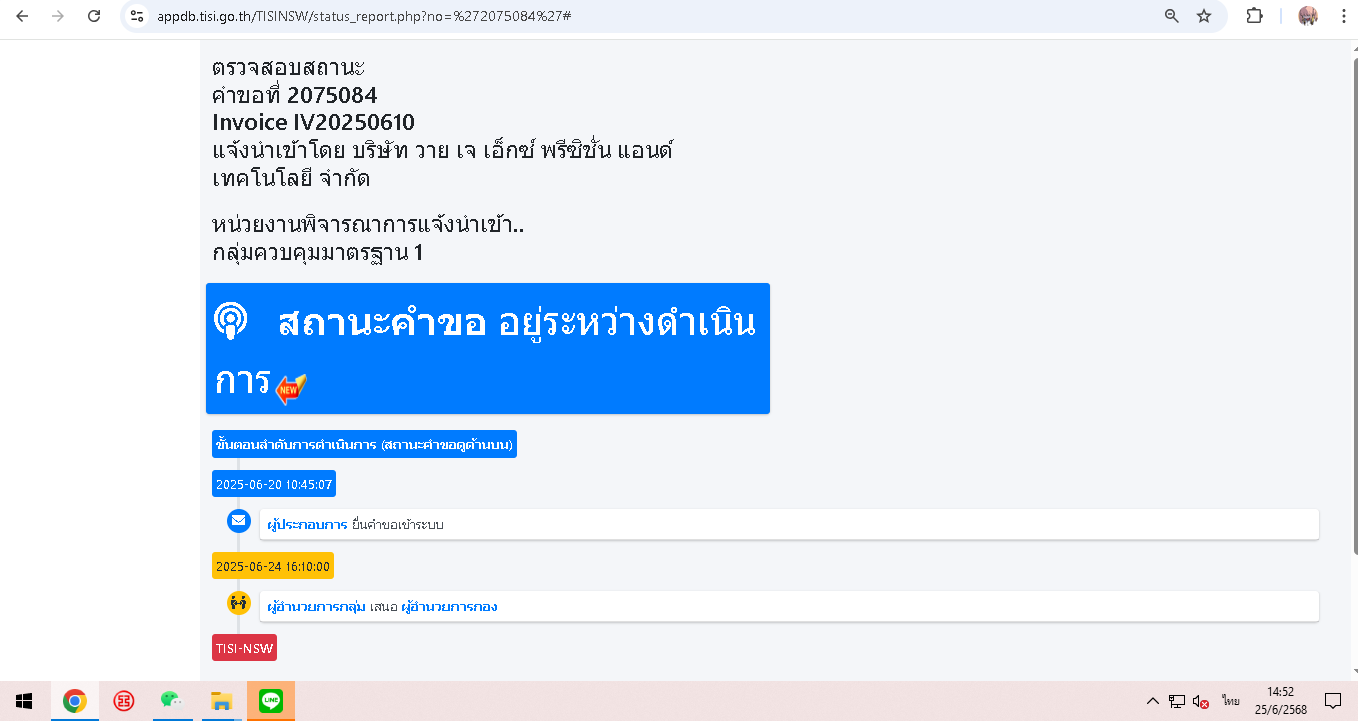The image size is (1358, 721).
Task: Click the NEW arrow badge icon
Action: point(291,389)
